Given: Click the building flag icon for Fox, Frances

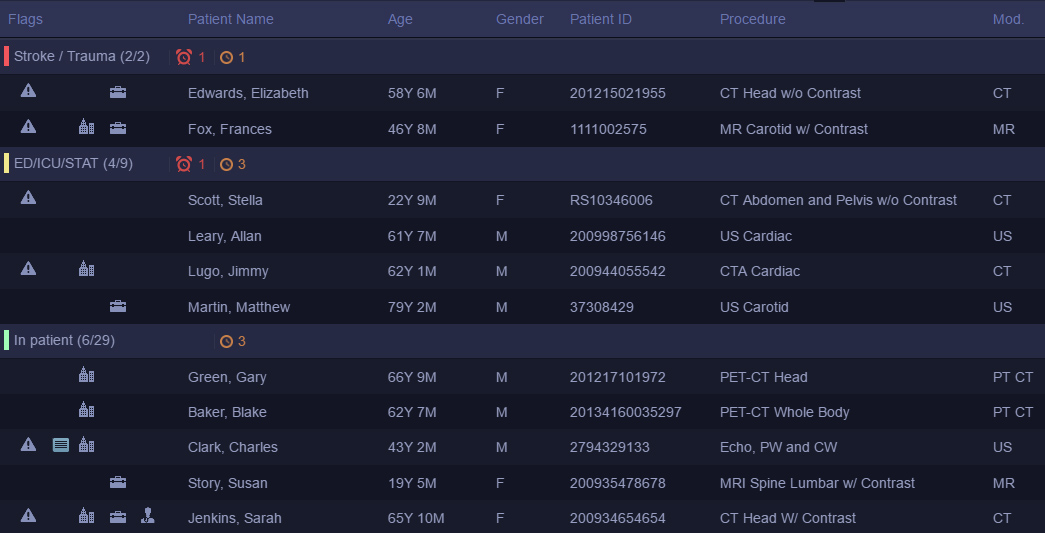Looking at the screenshot, I should (87, 126).
